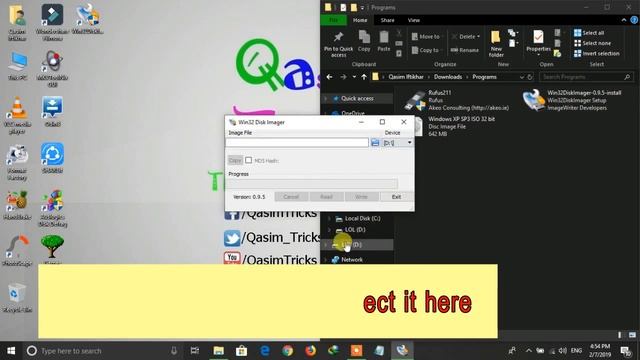Open Explorer Help question mark icon
The width and height of the screenshot is (640, 360).
634,20
